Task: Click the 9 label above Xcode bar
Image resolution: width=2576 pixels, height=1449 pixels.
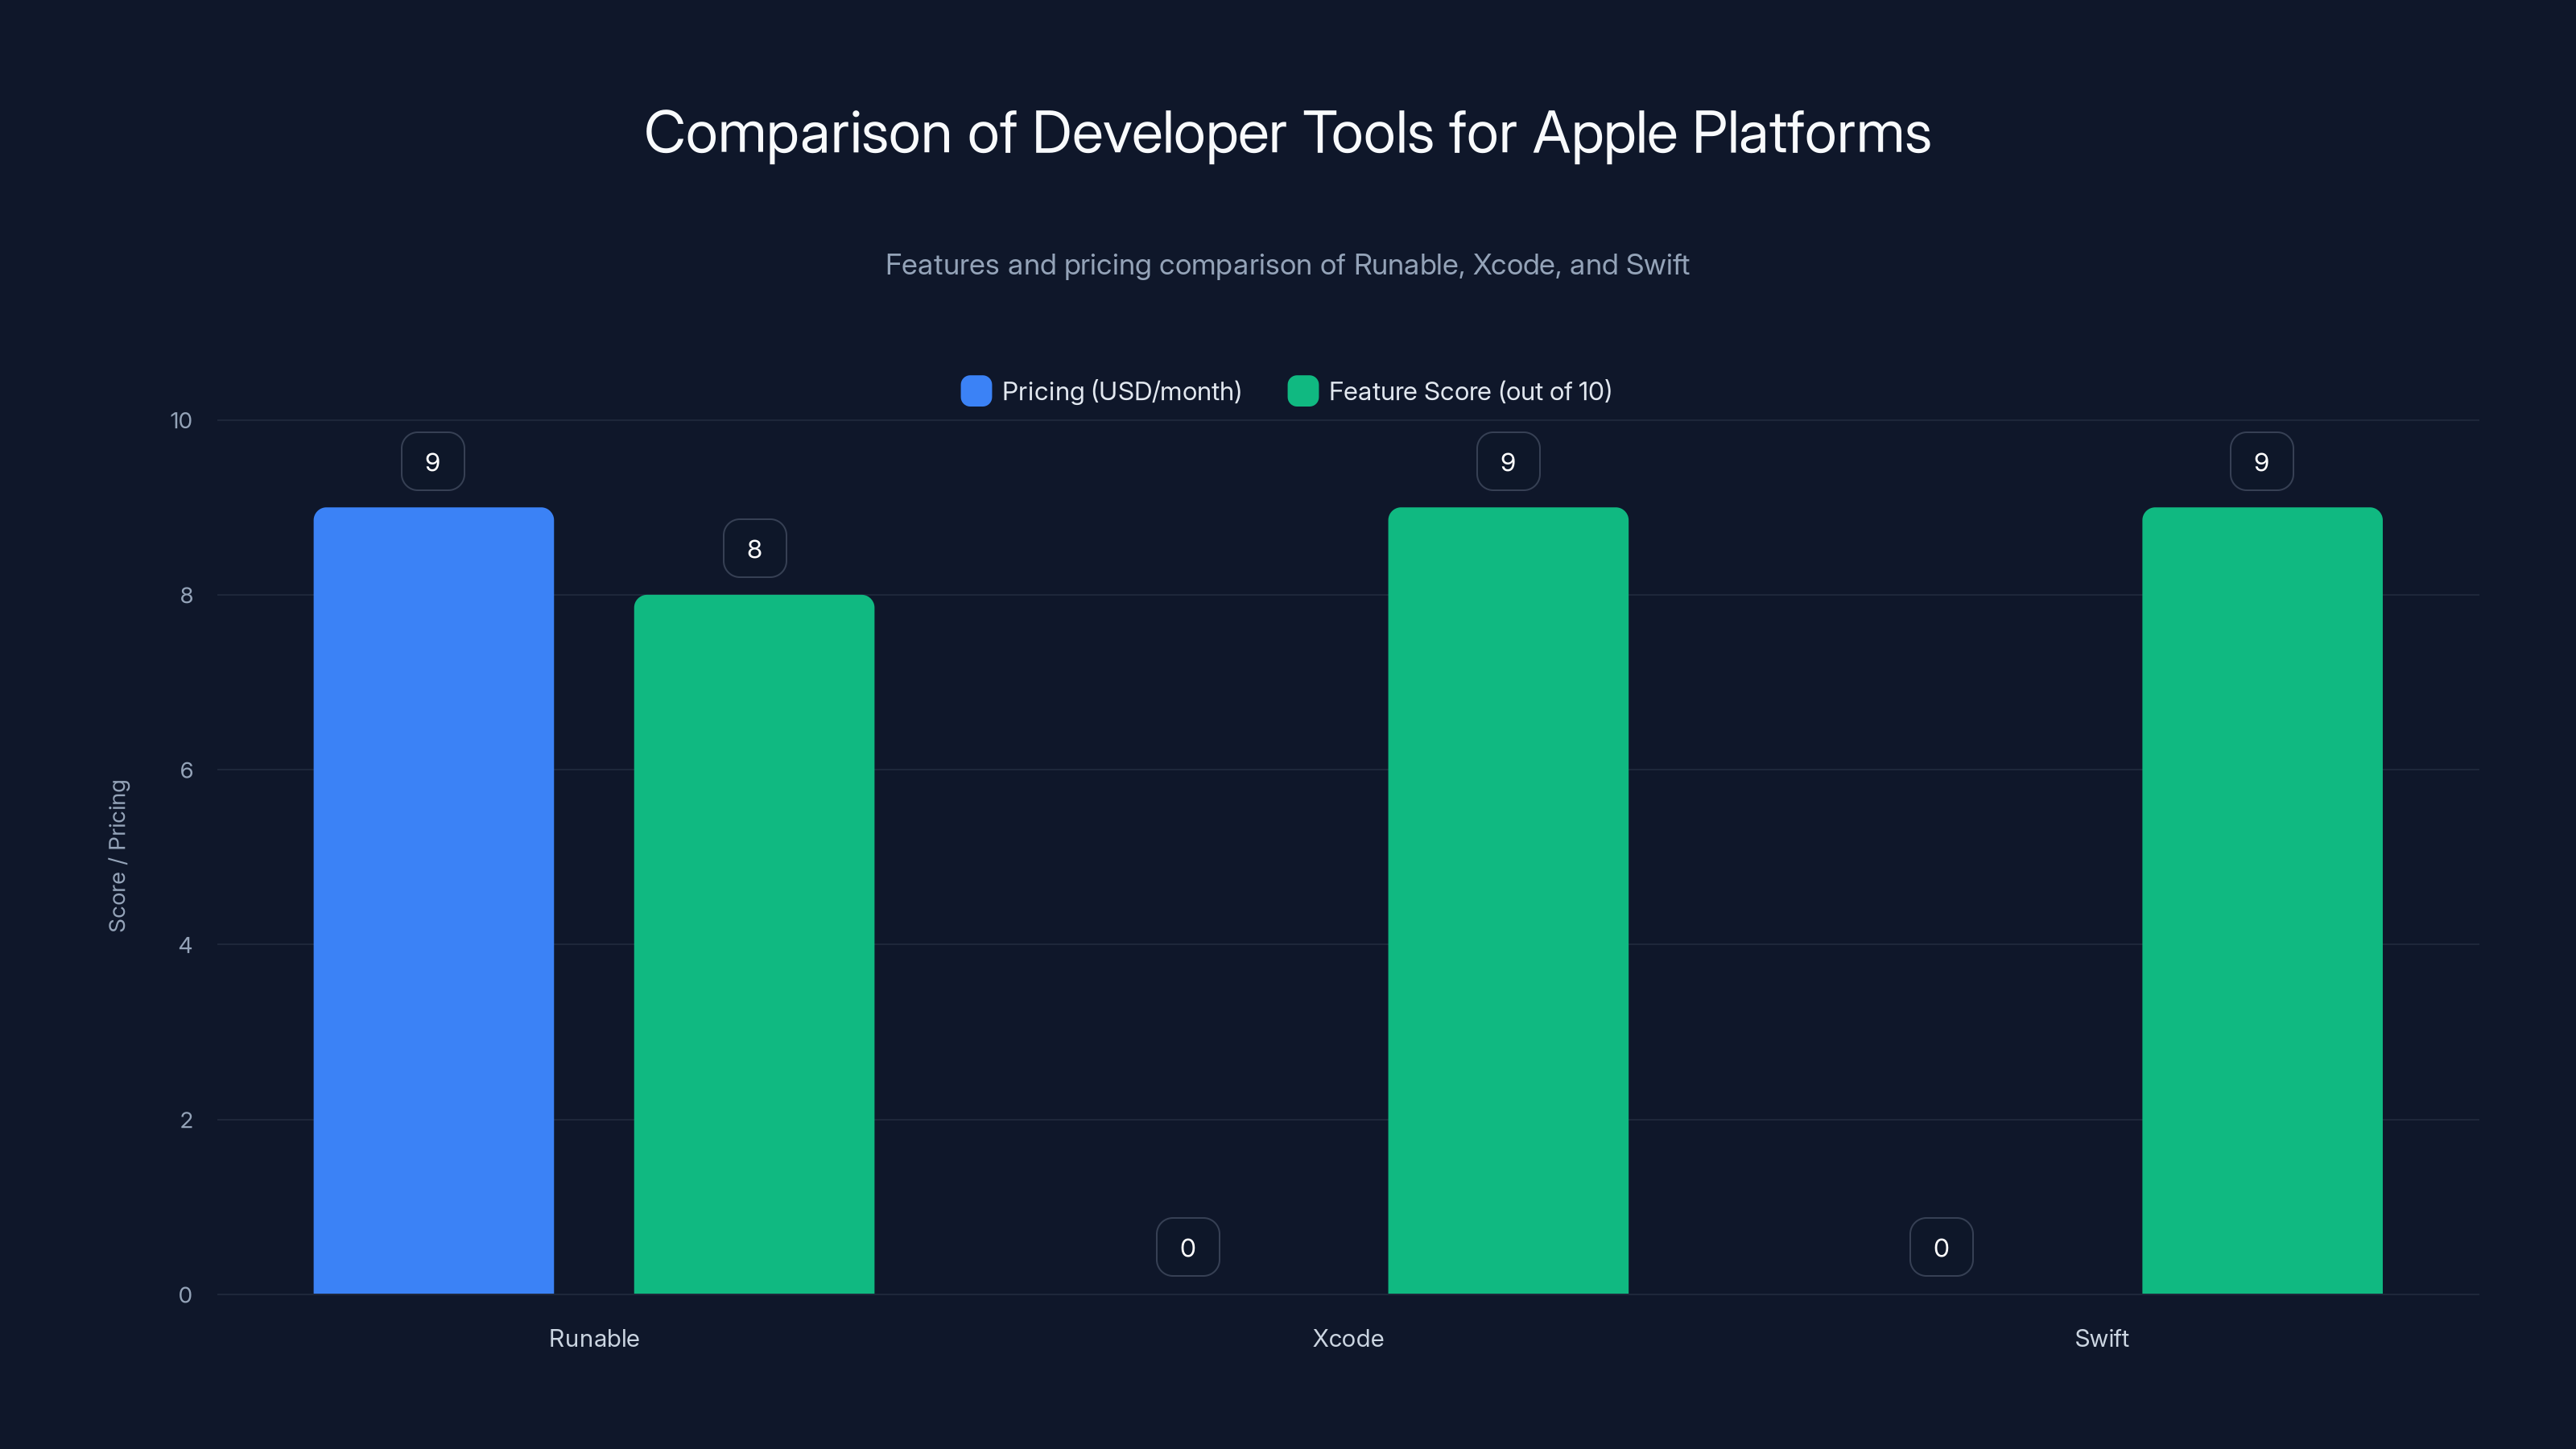Action: pyautogui.click(x=1508, y=461)
